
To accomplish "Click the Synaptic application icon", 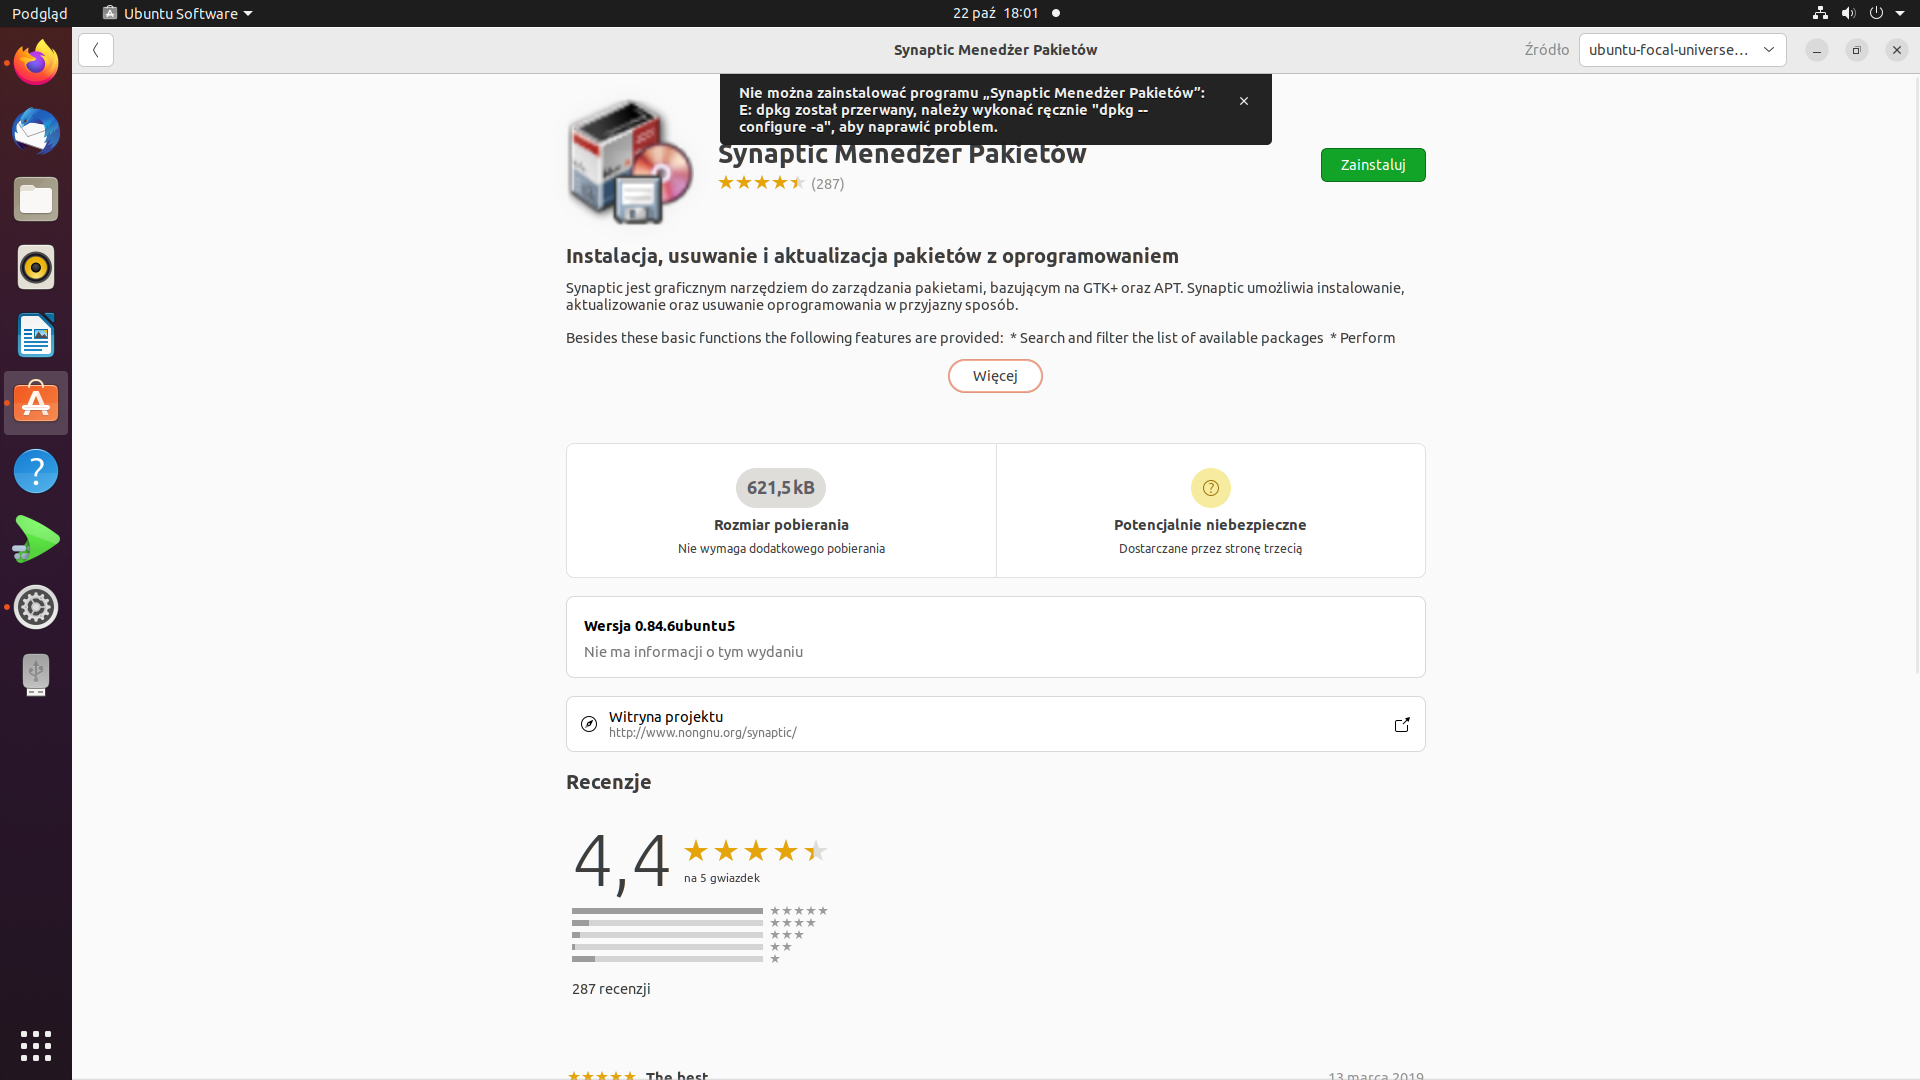I will [630, 163].
